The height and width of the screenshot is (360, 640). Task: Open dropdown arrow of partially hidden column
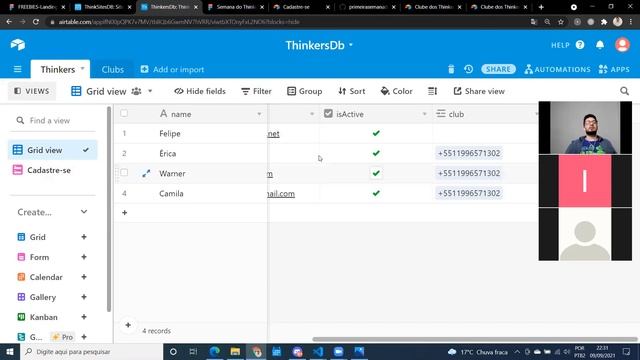(312, 114)
